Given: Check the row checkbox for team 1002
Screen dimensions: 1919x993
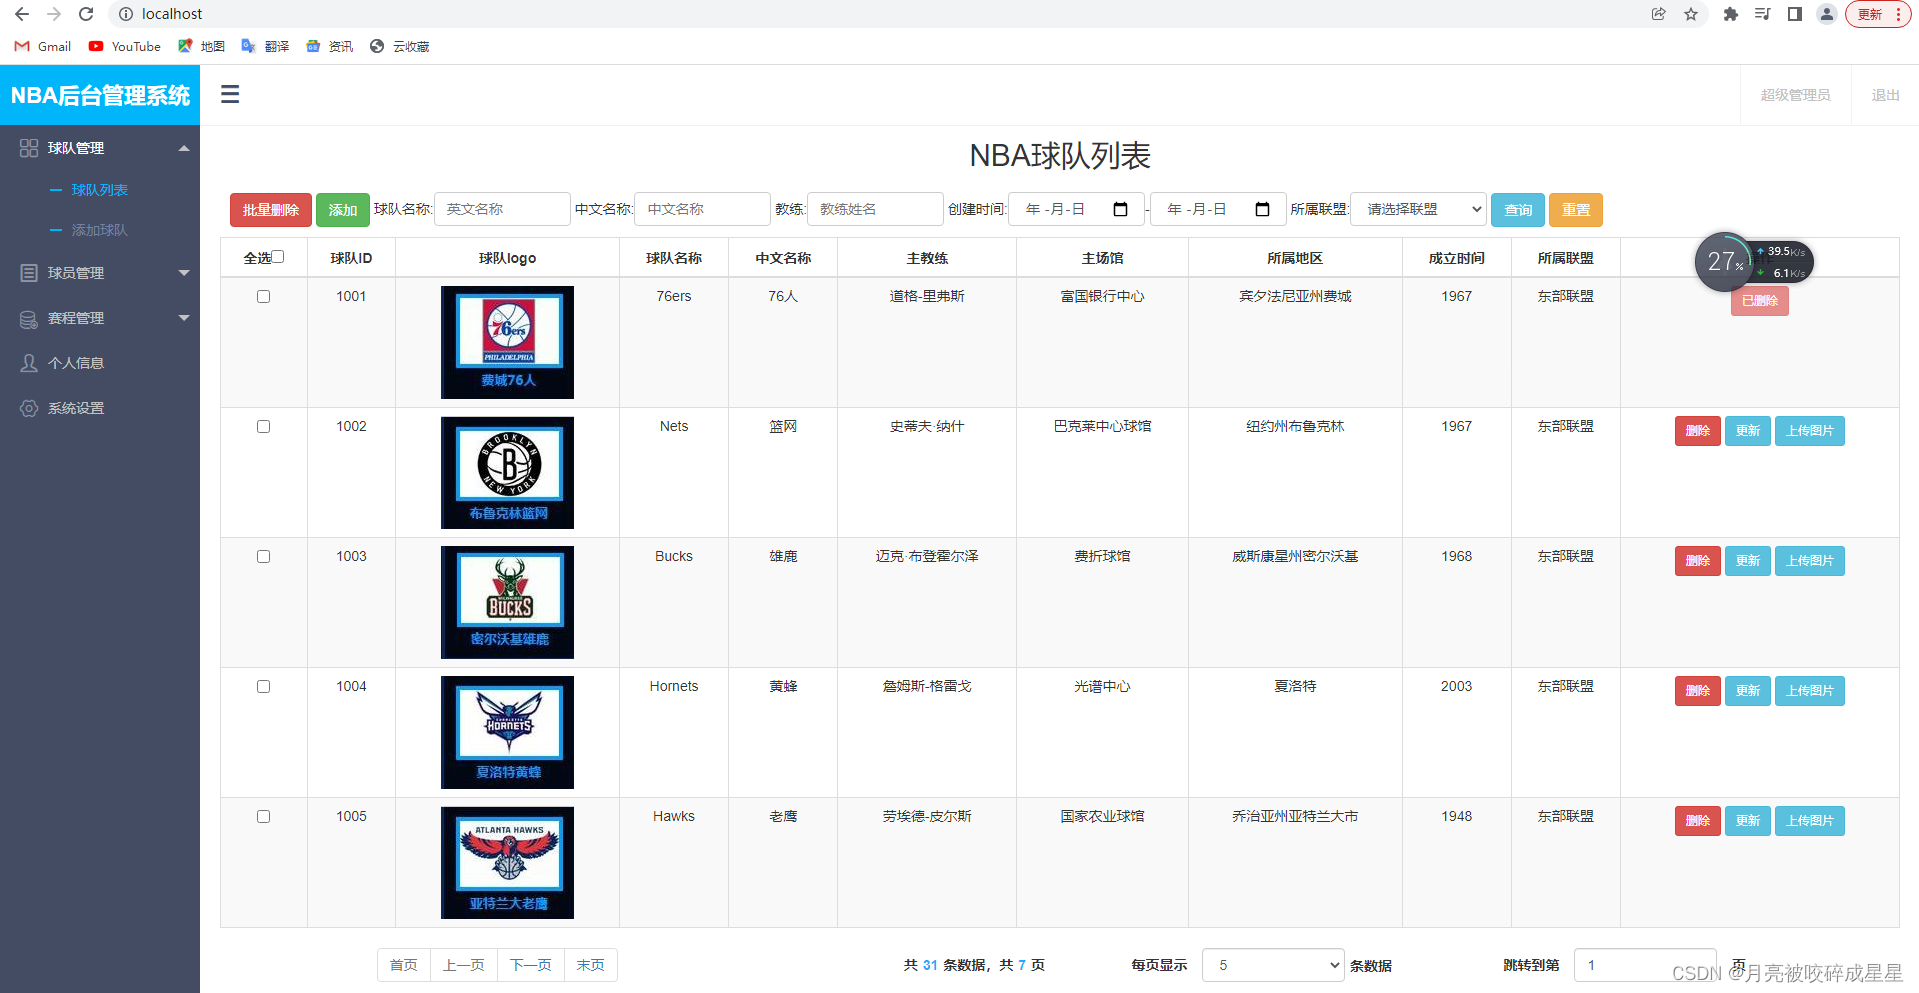Looking at the screenshot, I should coord(264,427).
